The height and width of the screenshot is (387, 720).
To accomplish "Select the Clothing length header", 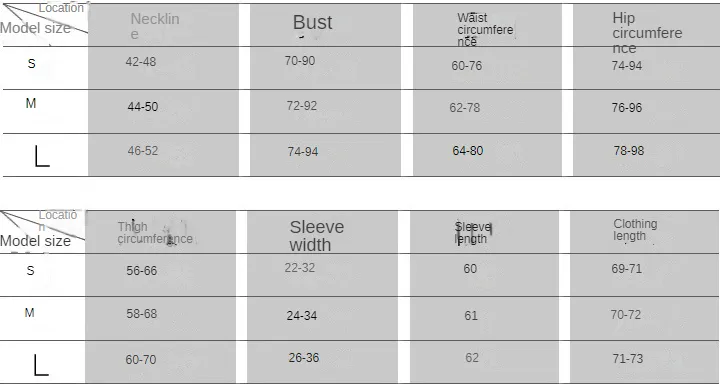I will point(635,230).
